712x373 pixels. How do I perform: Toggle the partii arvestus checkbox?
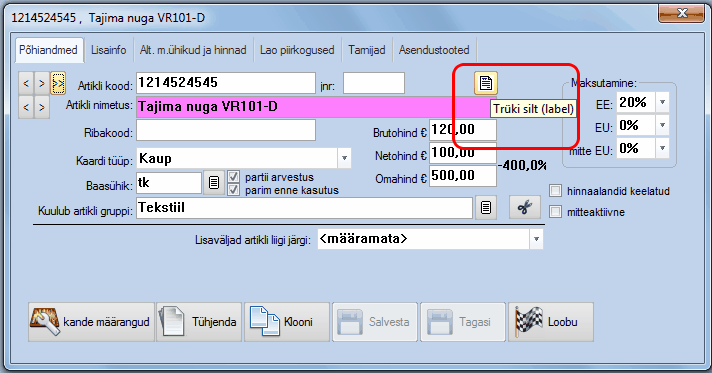[x=233, y=176]
